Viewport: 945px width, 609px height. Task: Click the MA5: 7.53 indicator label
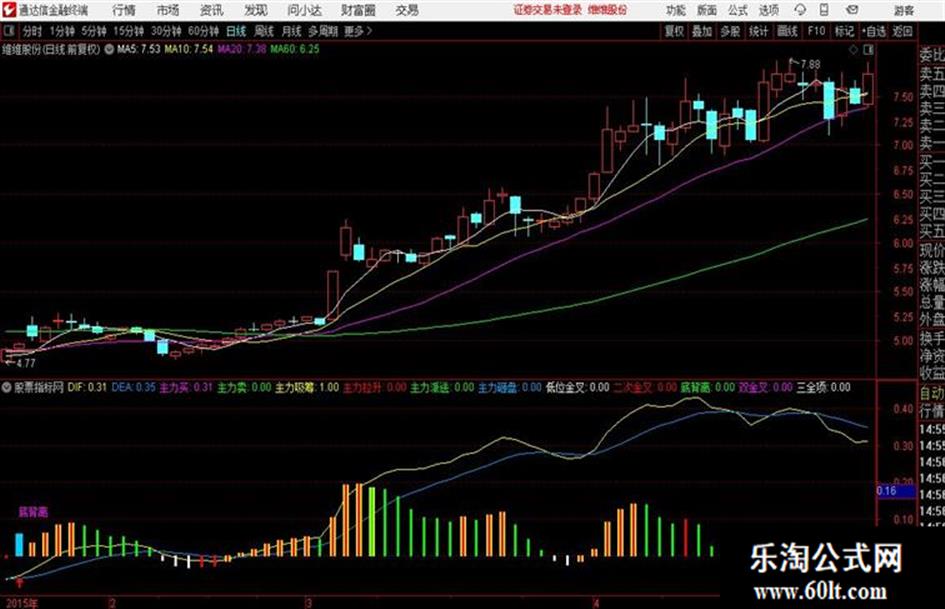[139, 49]
